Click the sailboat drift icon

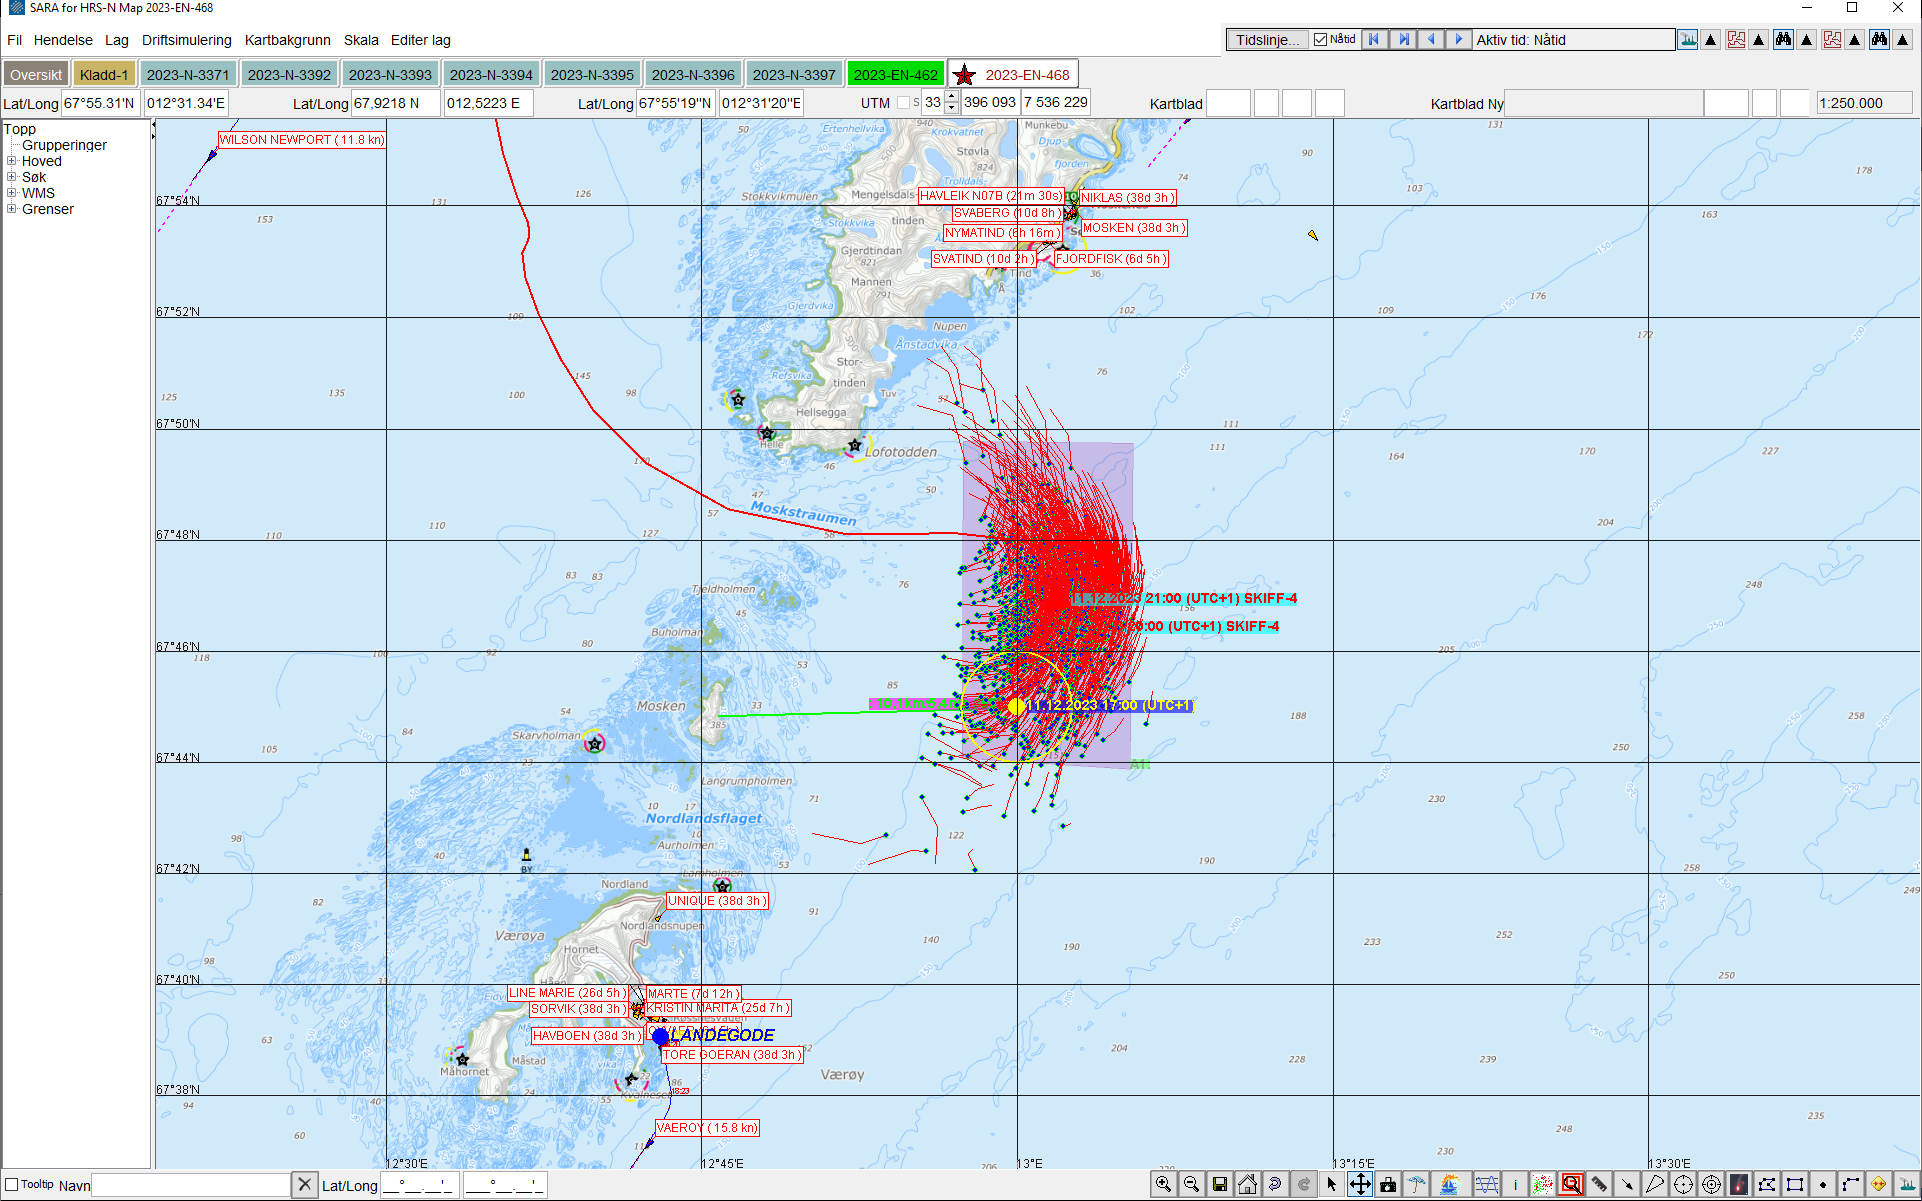pyautogui.click(x=1449, y=1184)
